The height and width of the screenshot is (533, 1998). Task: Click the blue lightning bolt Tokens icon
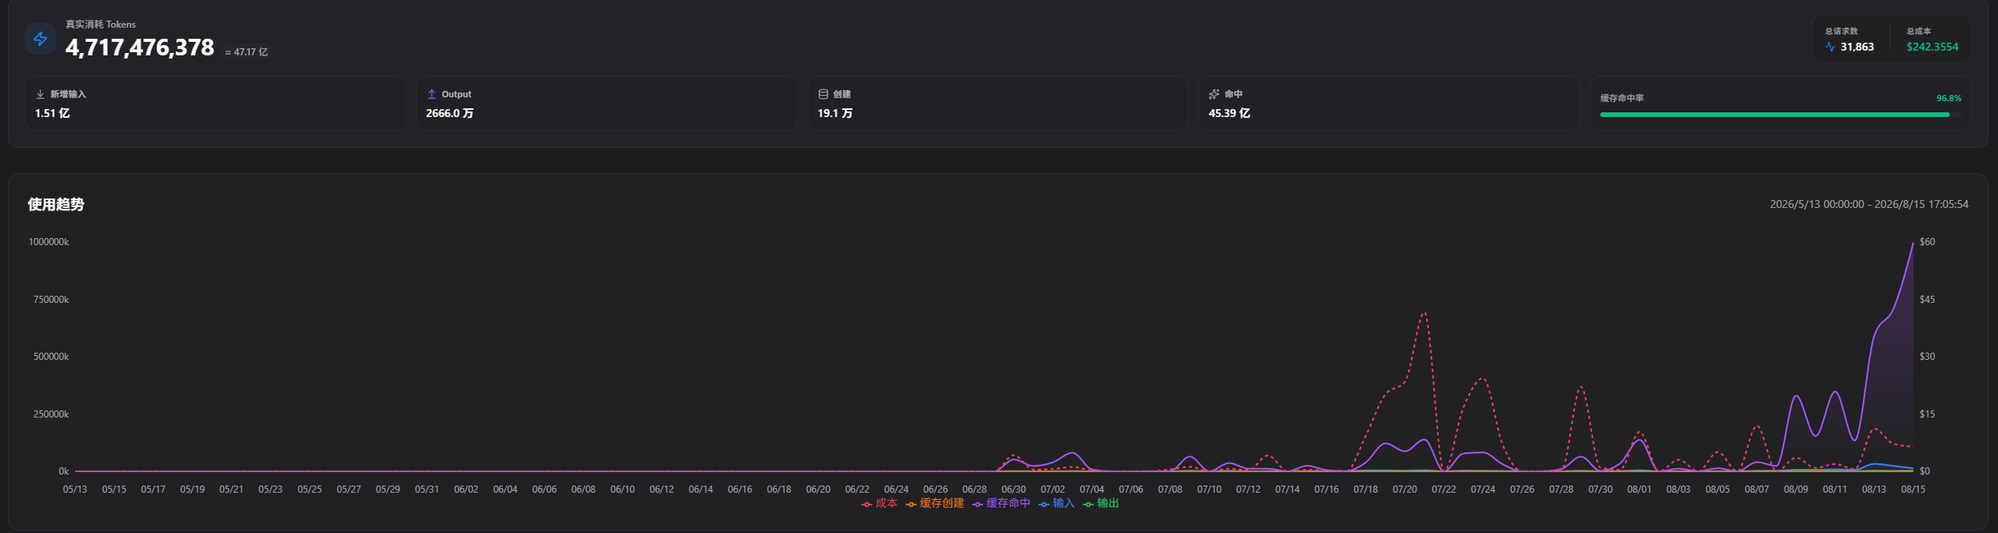[x=40, y=39]
